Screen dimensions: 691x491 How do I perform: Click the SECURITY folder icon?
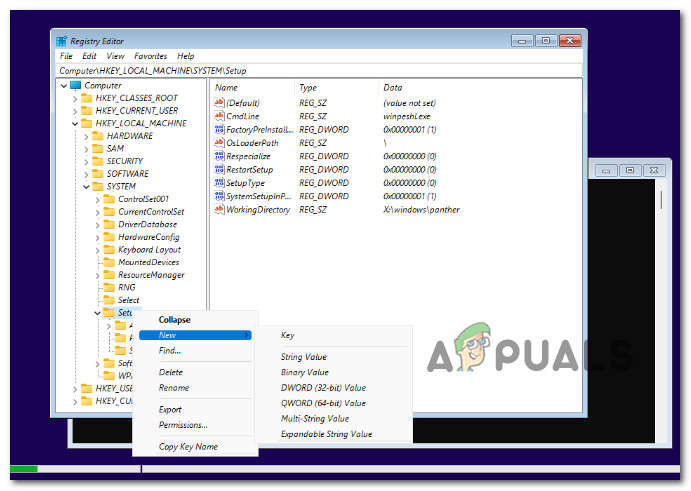click(x=98, y=161)
